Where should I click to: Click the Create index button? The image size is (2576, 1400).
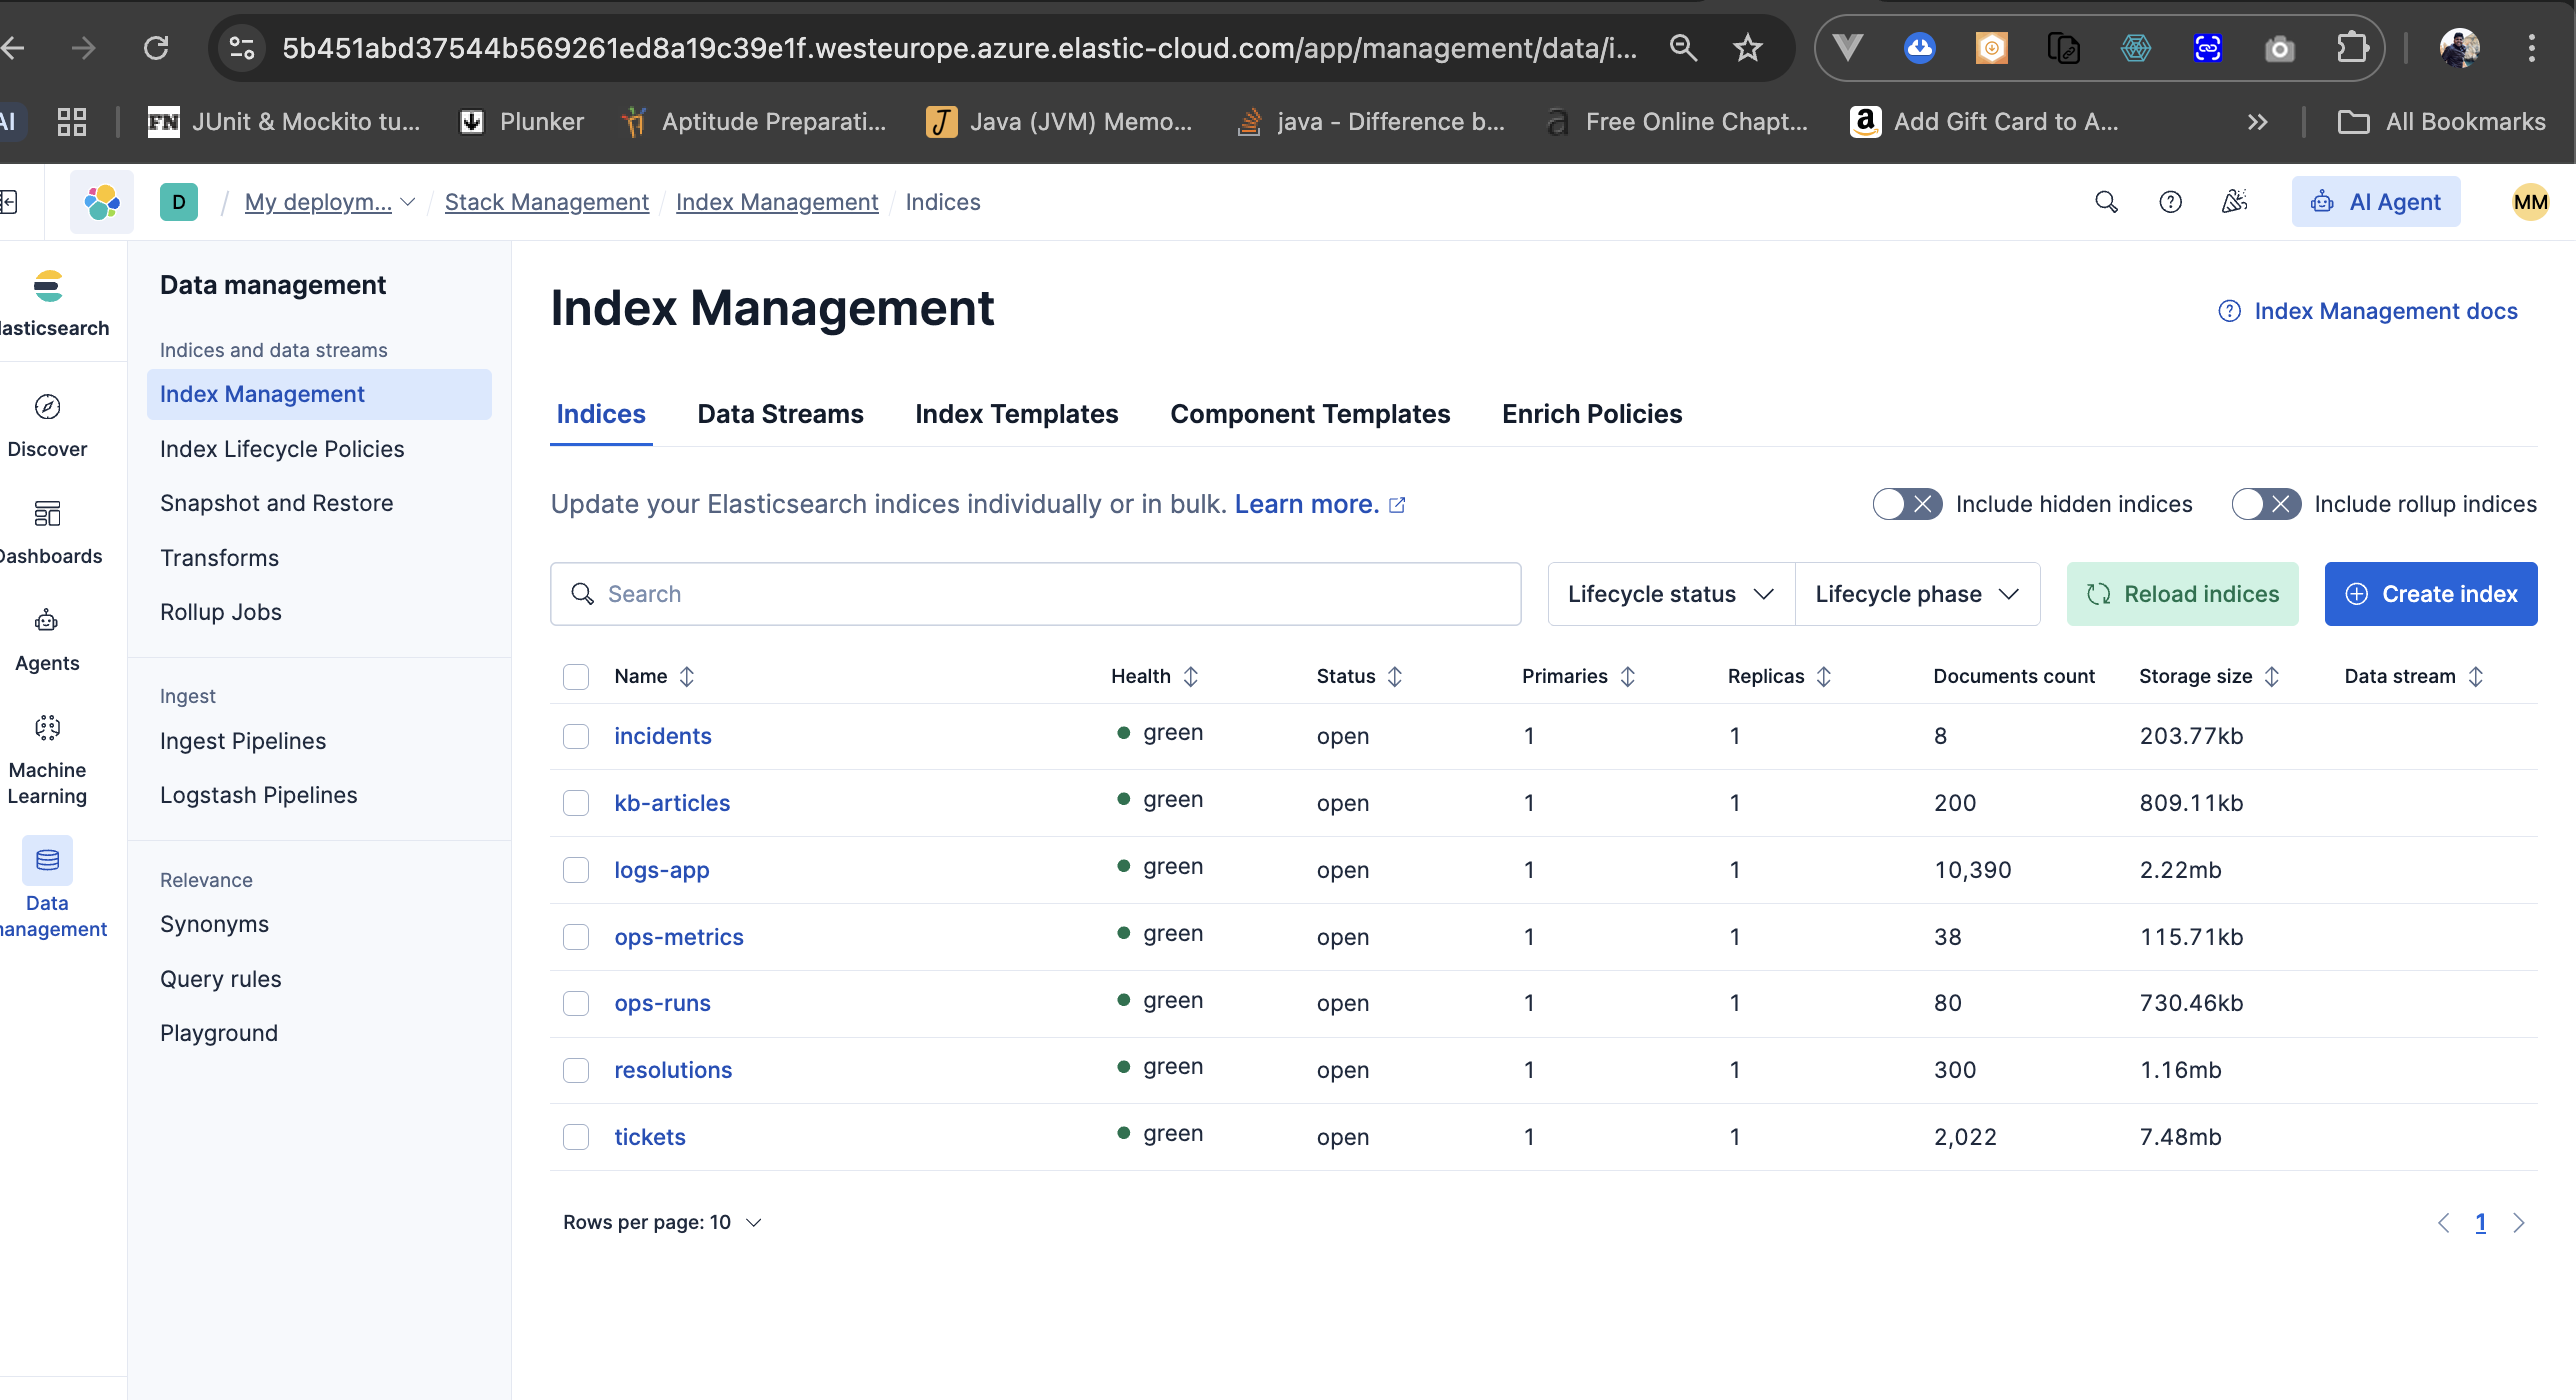pos(2431,594)
